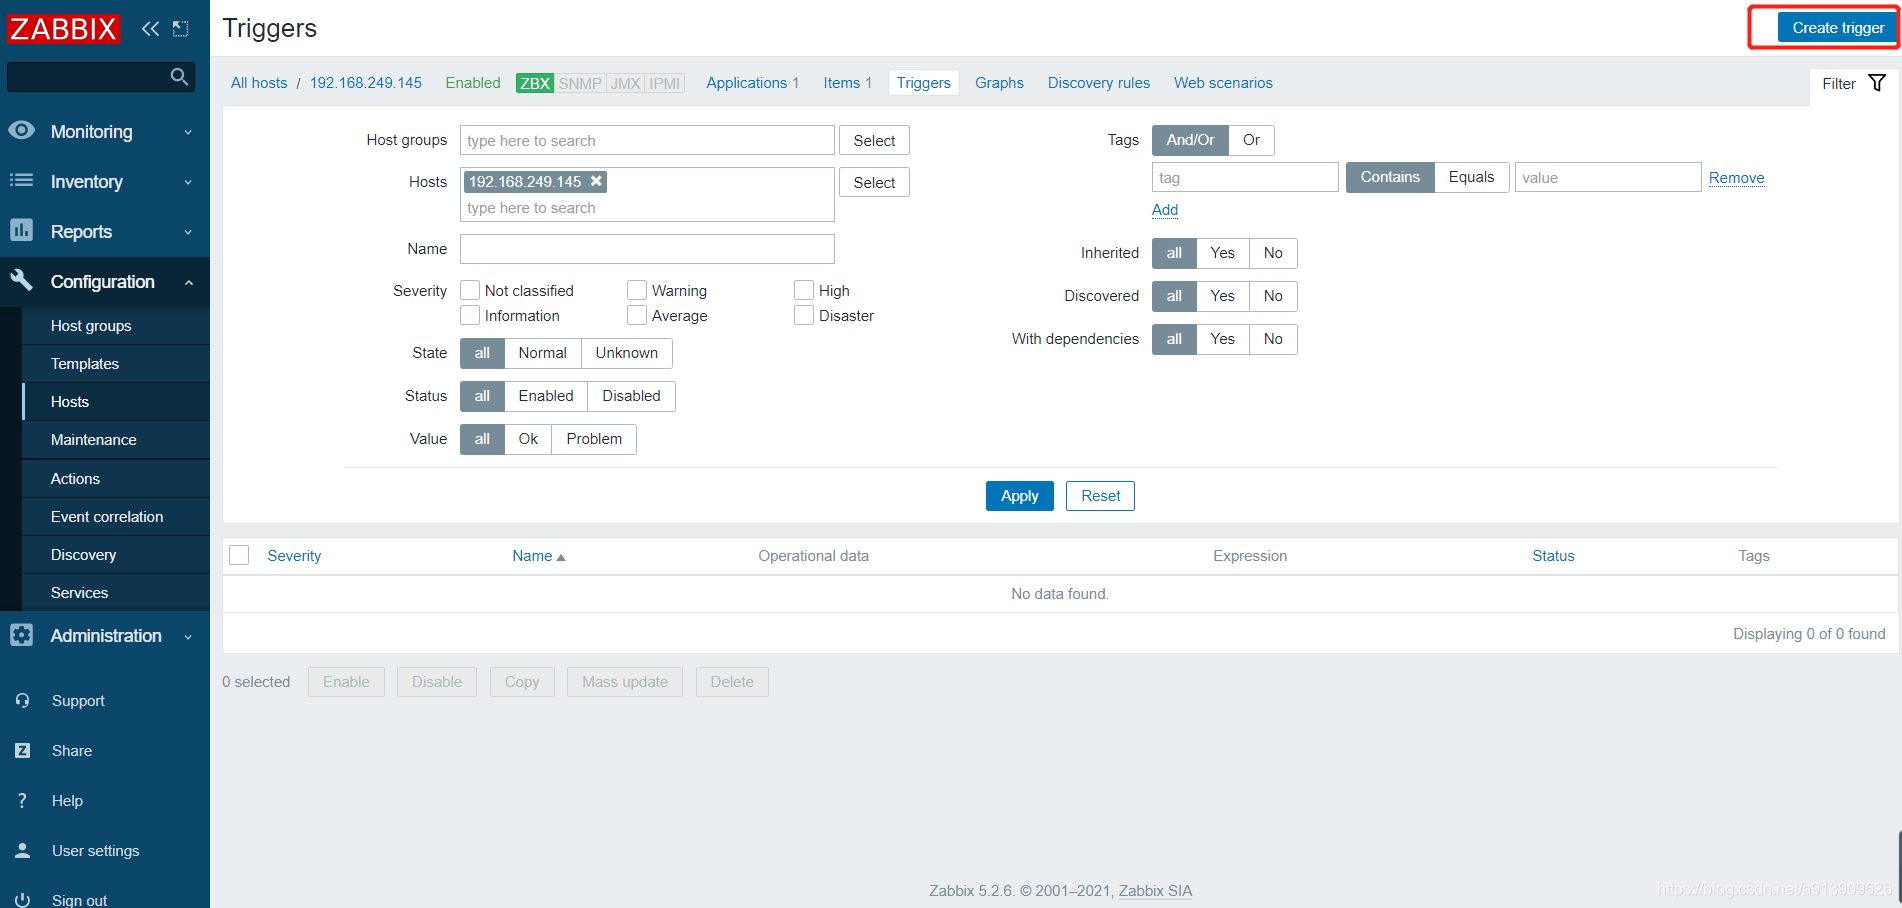Focus the tag value input field
Image resolution: width=1902 pixels, height=908 pixels.
click(x=1608, y=177)
